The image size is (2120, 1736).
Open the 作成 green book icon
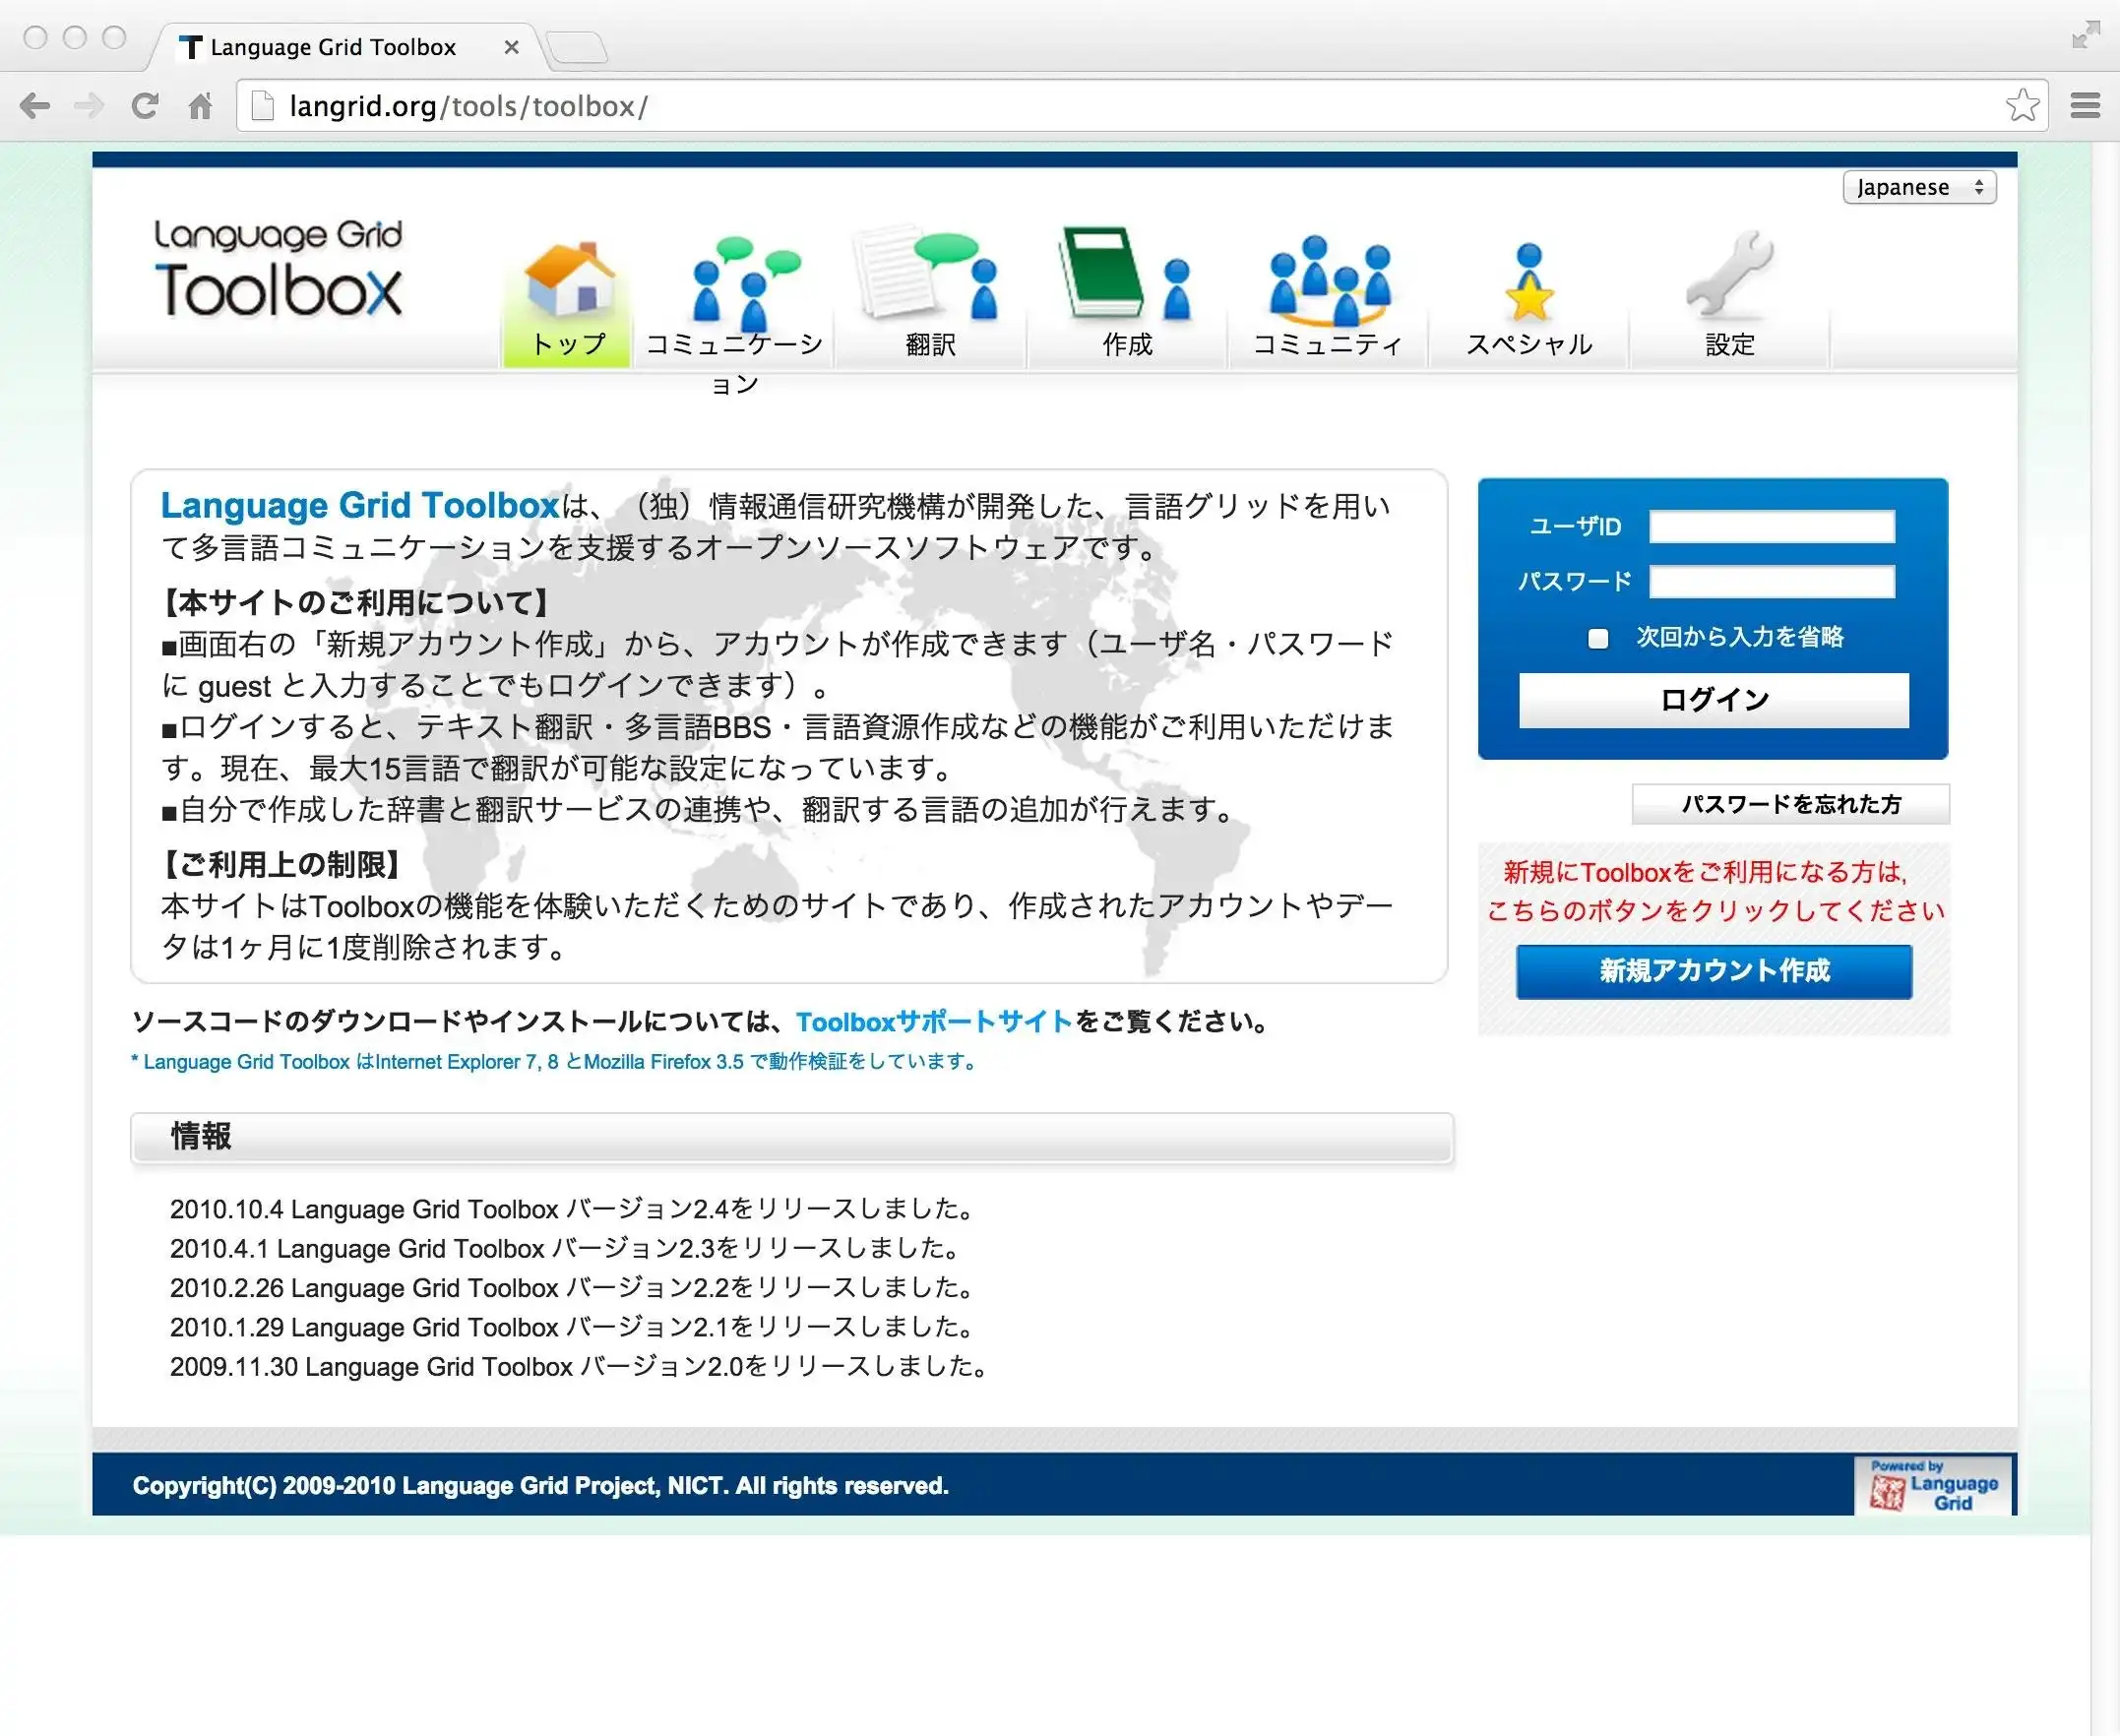(x=1124, y=277)
